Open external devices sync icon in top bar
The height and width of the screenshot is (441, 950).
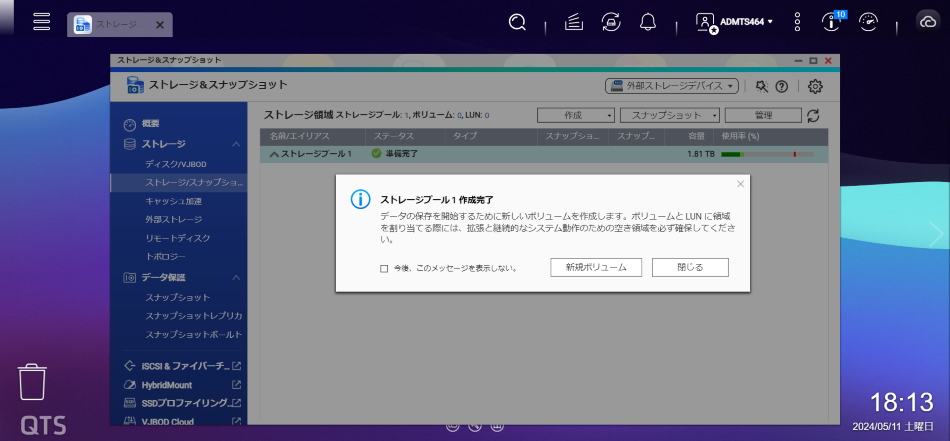coord(611,22)
